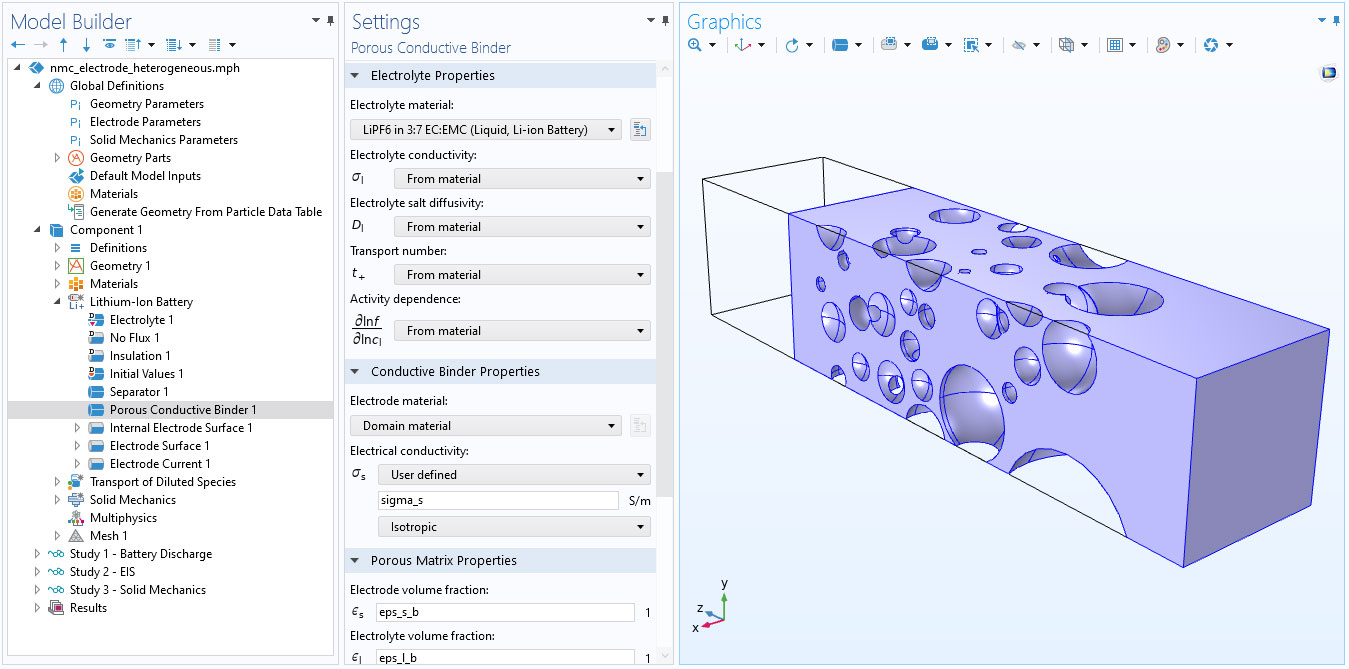The image size is (1349, 669).
Task: Toggle the eye icon in Model Builder toolbar
Action: (x=109, y=45)
